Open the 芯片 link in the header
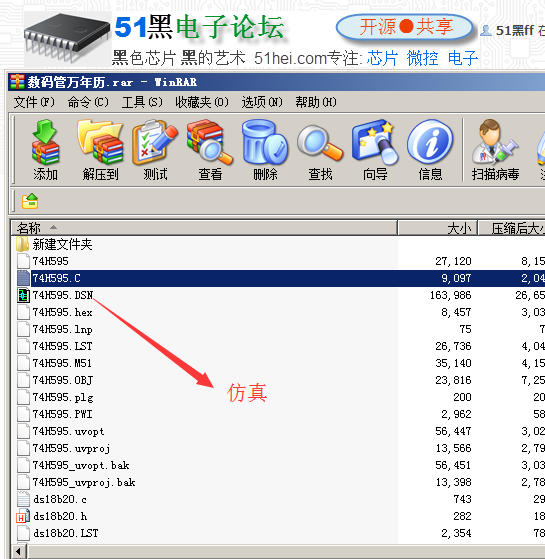 pyautogui.click(x=382, y=58)
